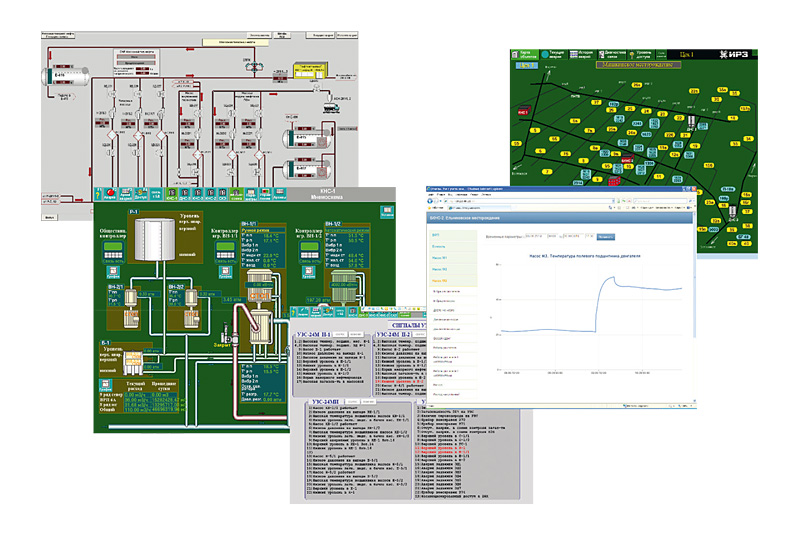Click yellow building icon in grey schematic
This screenshot has width=800, height=536.
[x=310, y=71]
